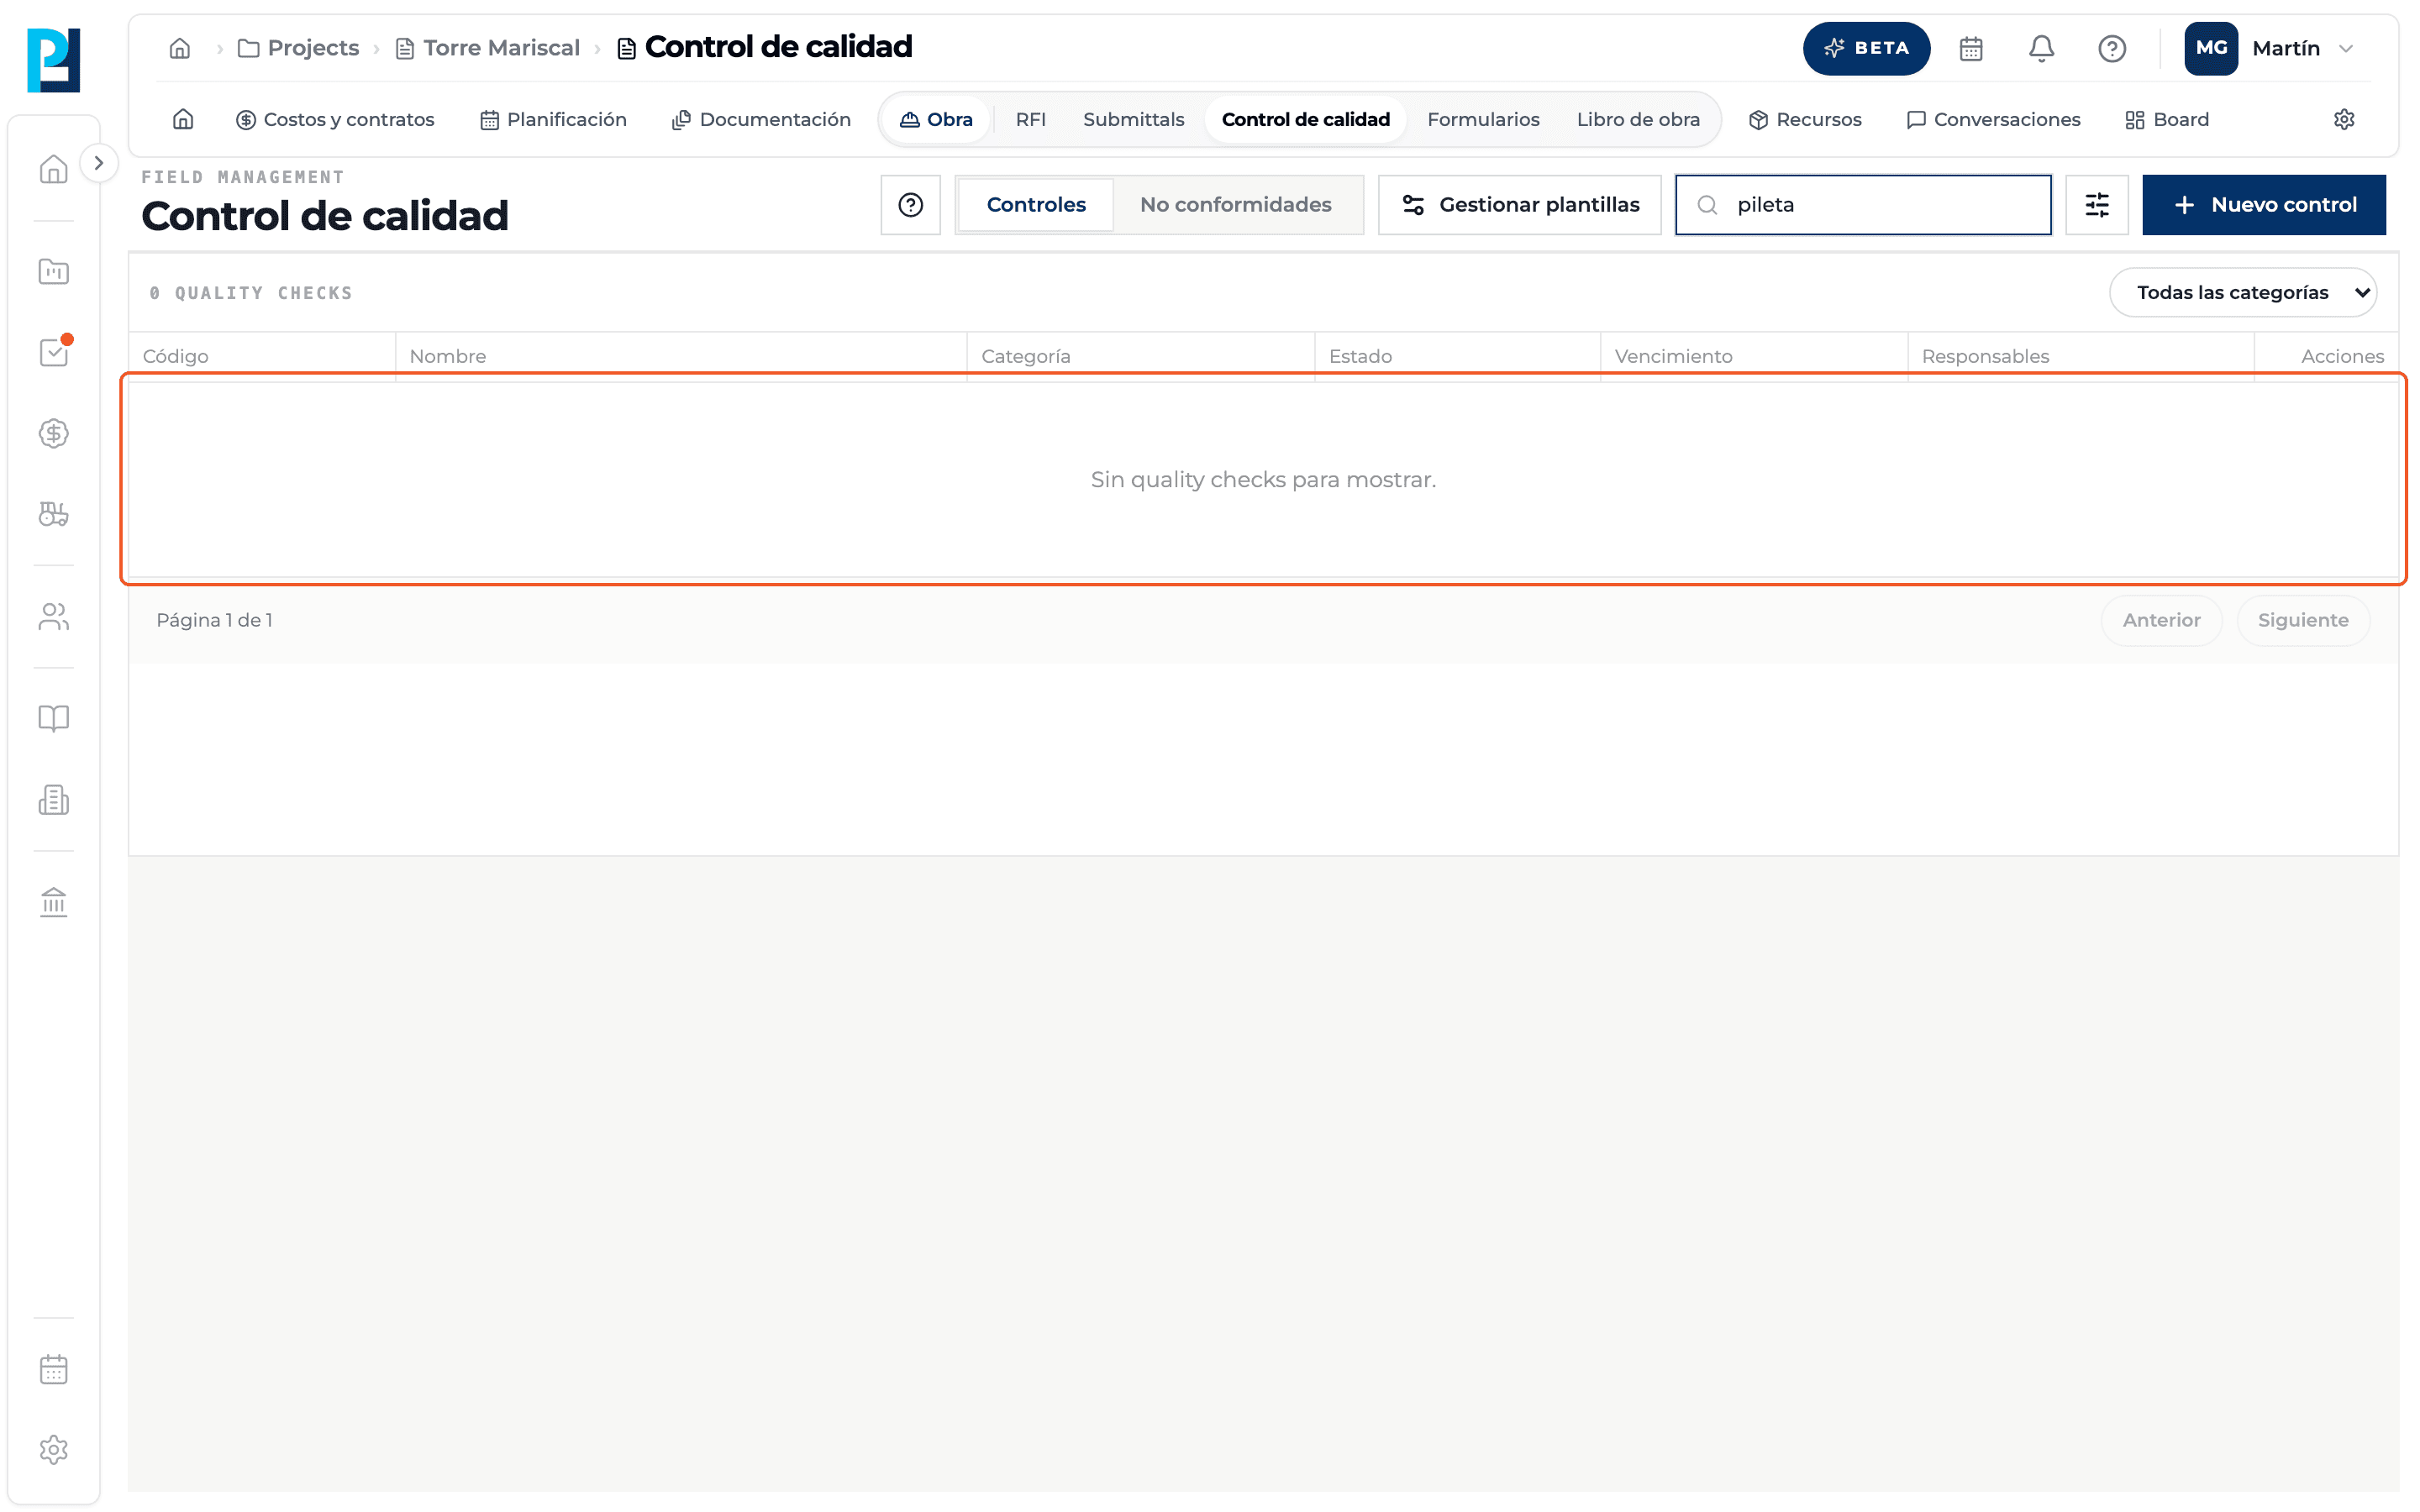Click the team users icon in sidebar
Image resolution: width=2420 pixels, height=1512 pixels.
(54, 616)
